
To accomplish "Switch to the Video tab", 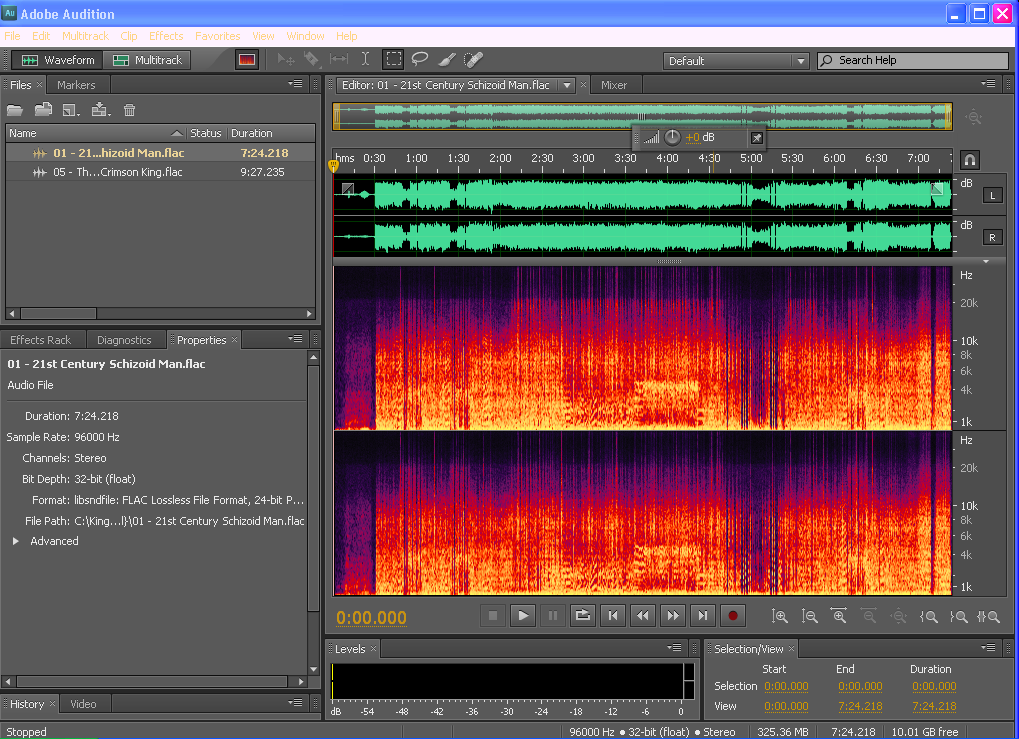I will click(x=83, y=704).
